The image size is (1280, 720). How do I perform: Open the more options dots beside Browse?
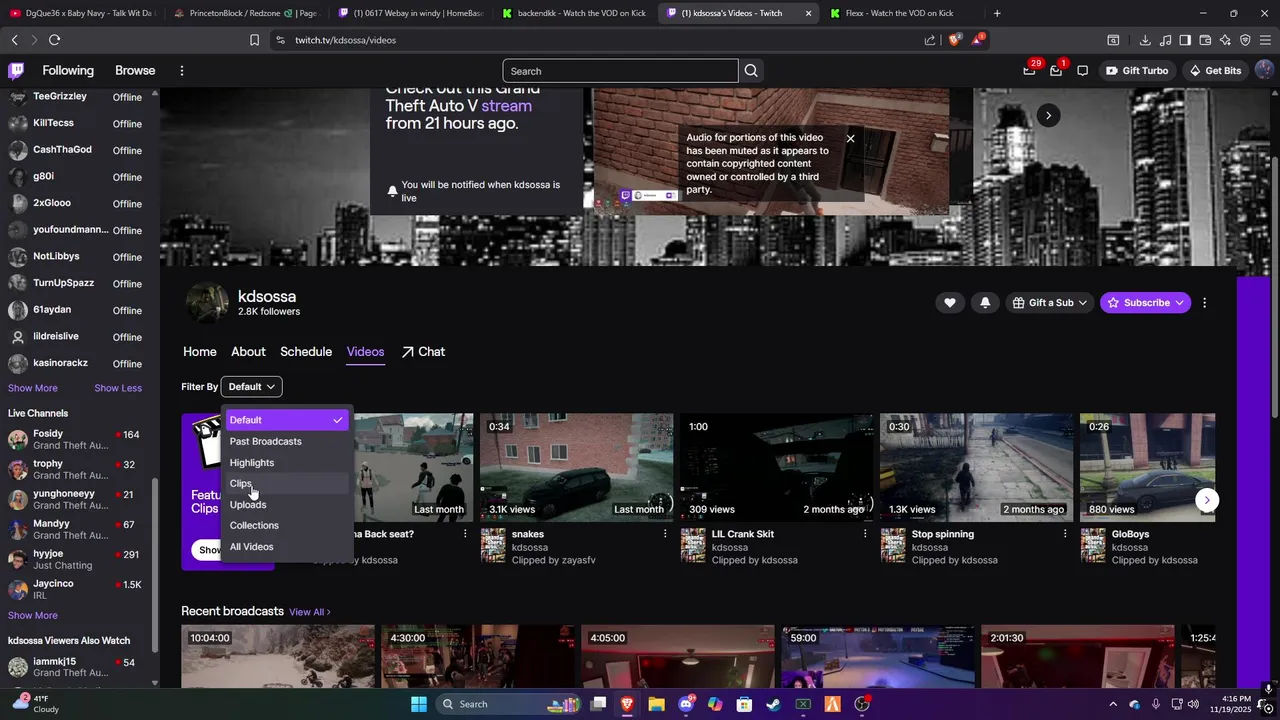point(181,71)
